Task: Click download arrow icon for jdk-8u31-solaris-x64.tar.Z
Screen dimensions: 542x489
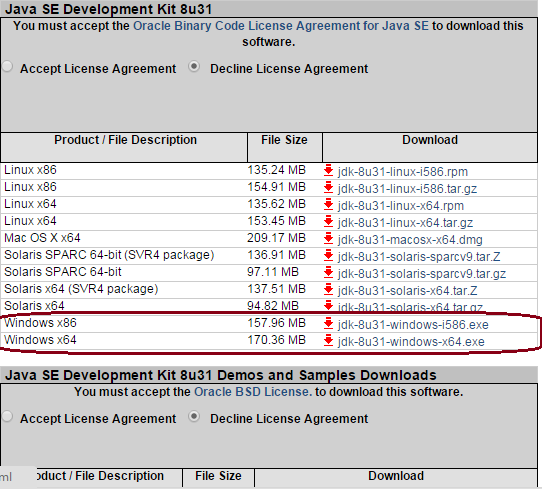Action: pos(328,290)
